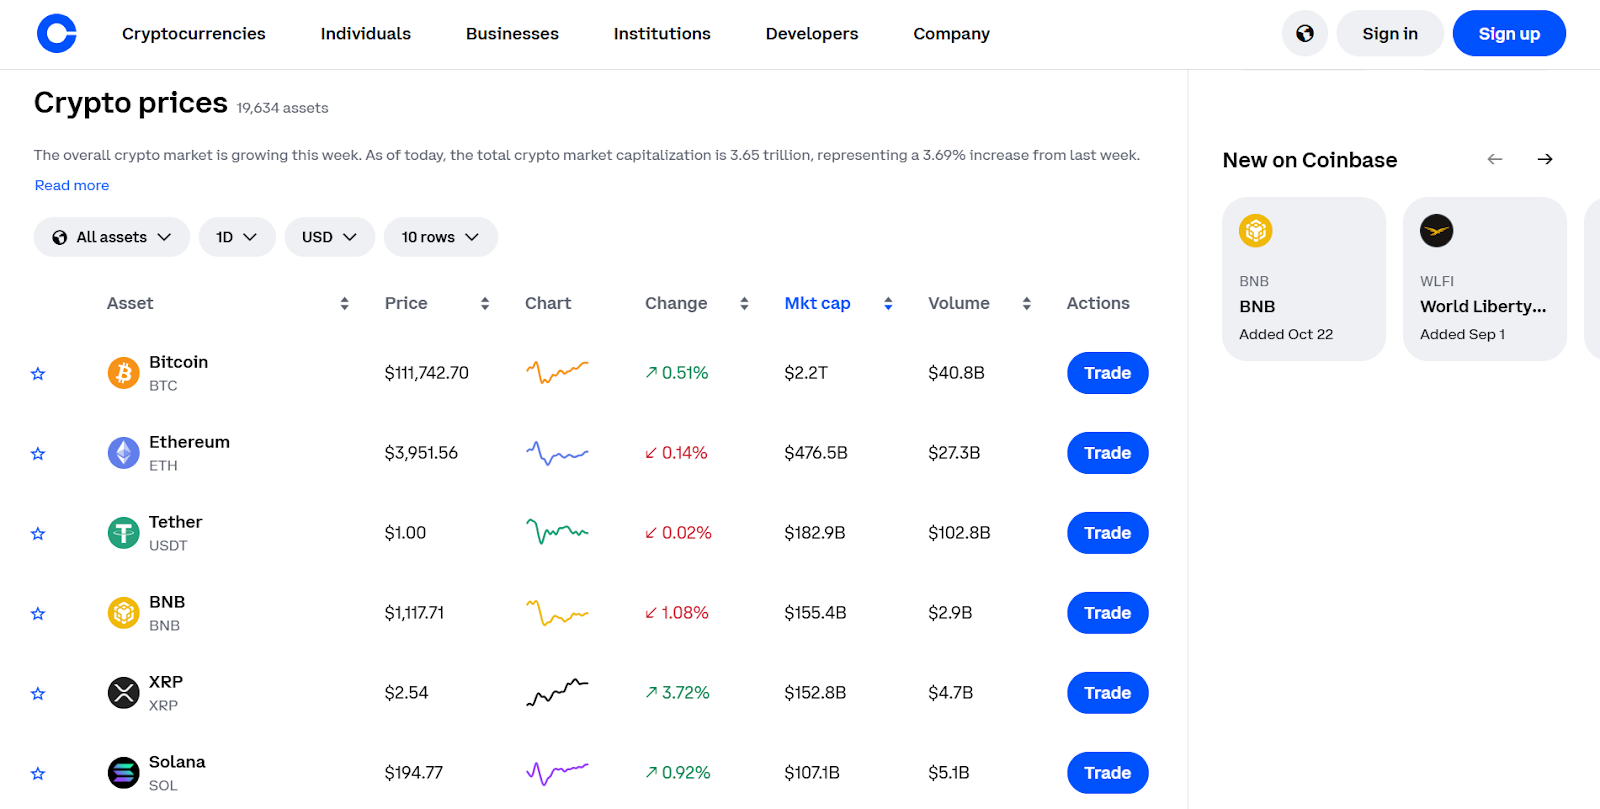
Task: Open the Cryptocurrencies nav menu
Action: pyautogui.click(x=194, y=34)
